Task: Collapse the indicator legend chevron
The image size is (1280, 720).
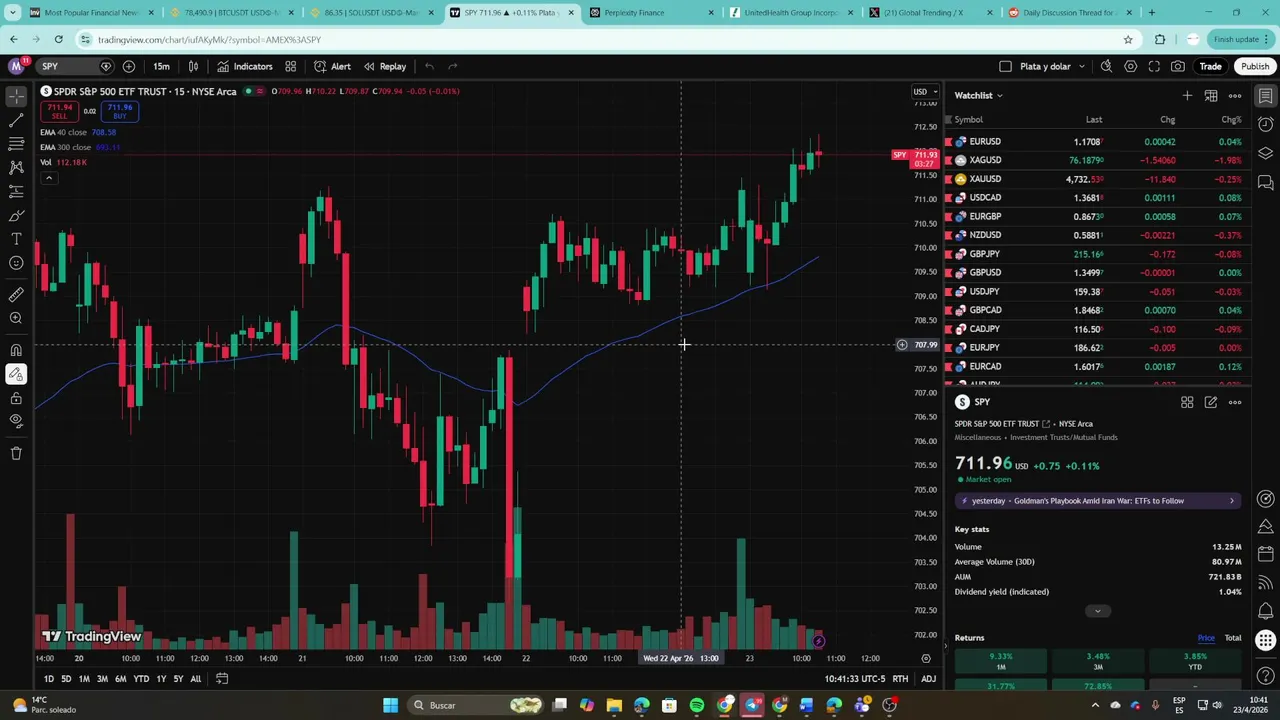Action: point(48,178)
